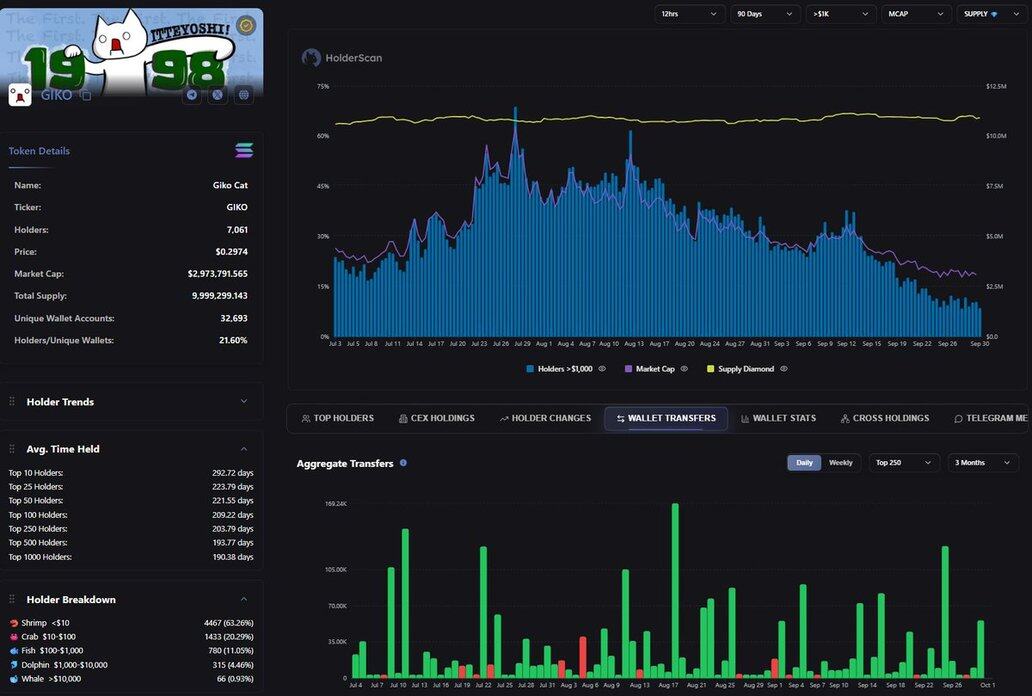Click the blue Holders >$1,000 legend swatch

point(530,369)
